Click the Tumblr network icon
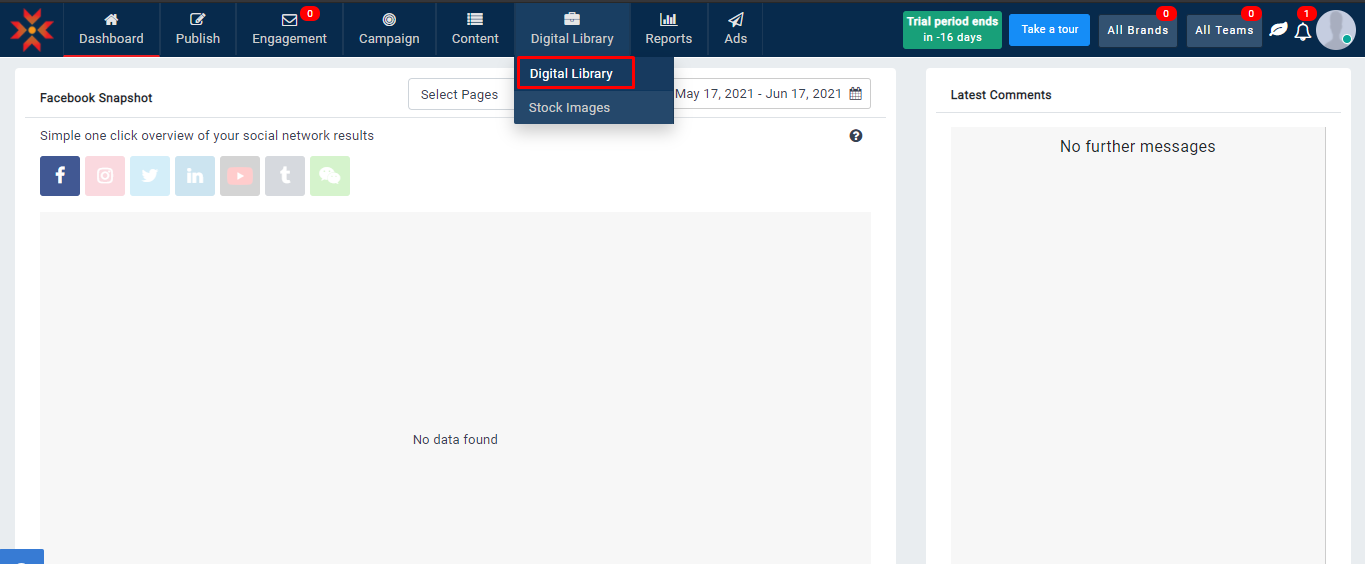Screen dimensions: 1365x564 click(x=285, y=176)
